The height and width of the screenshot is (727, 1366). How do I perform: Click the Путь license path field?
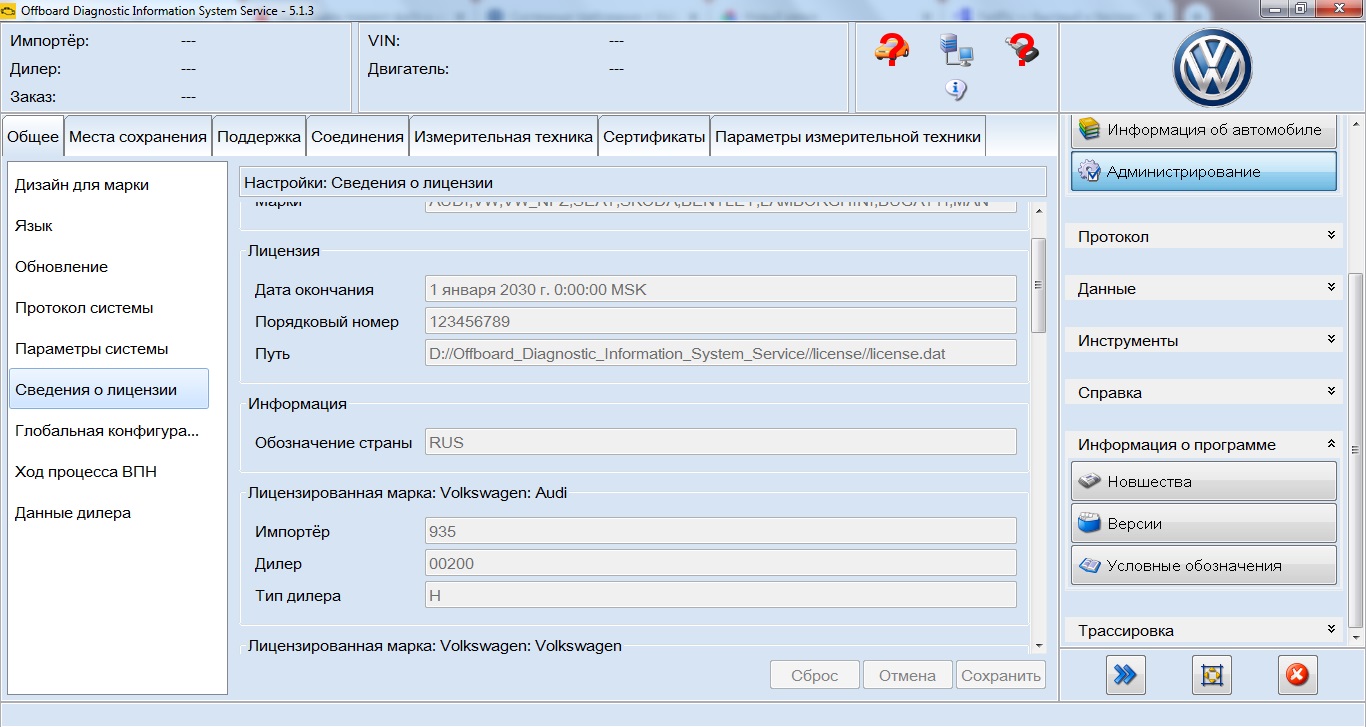point(721,353)
